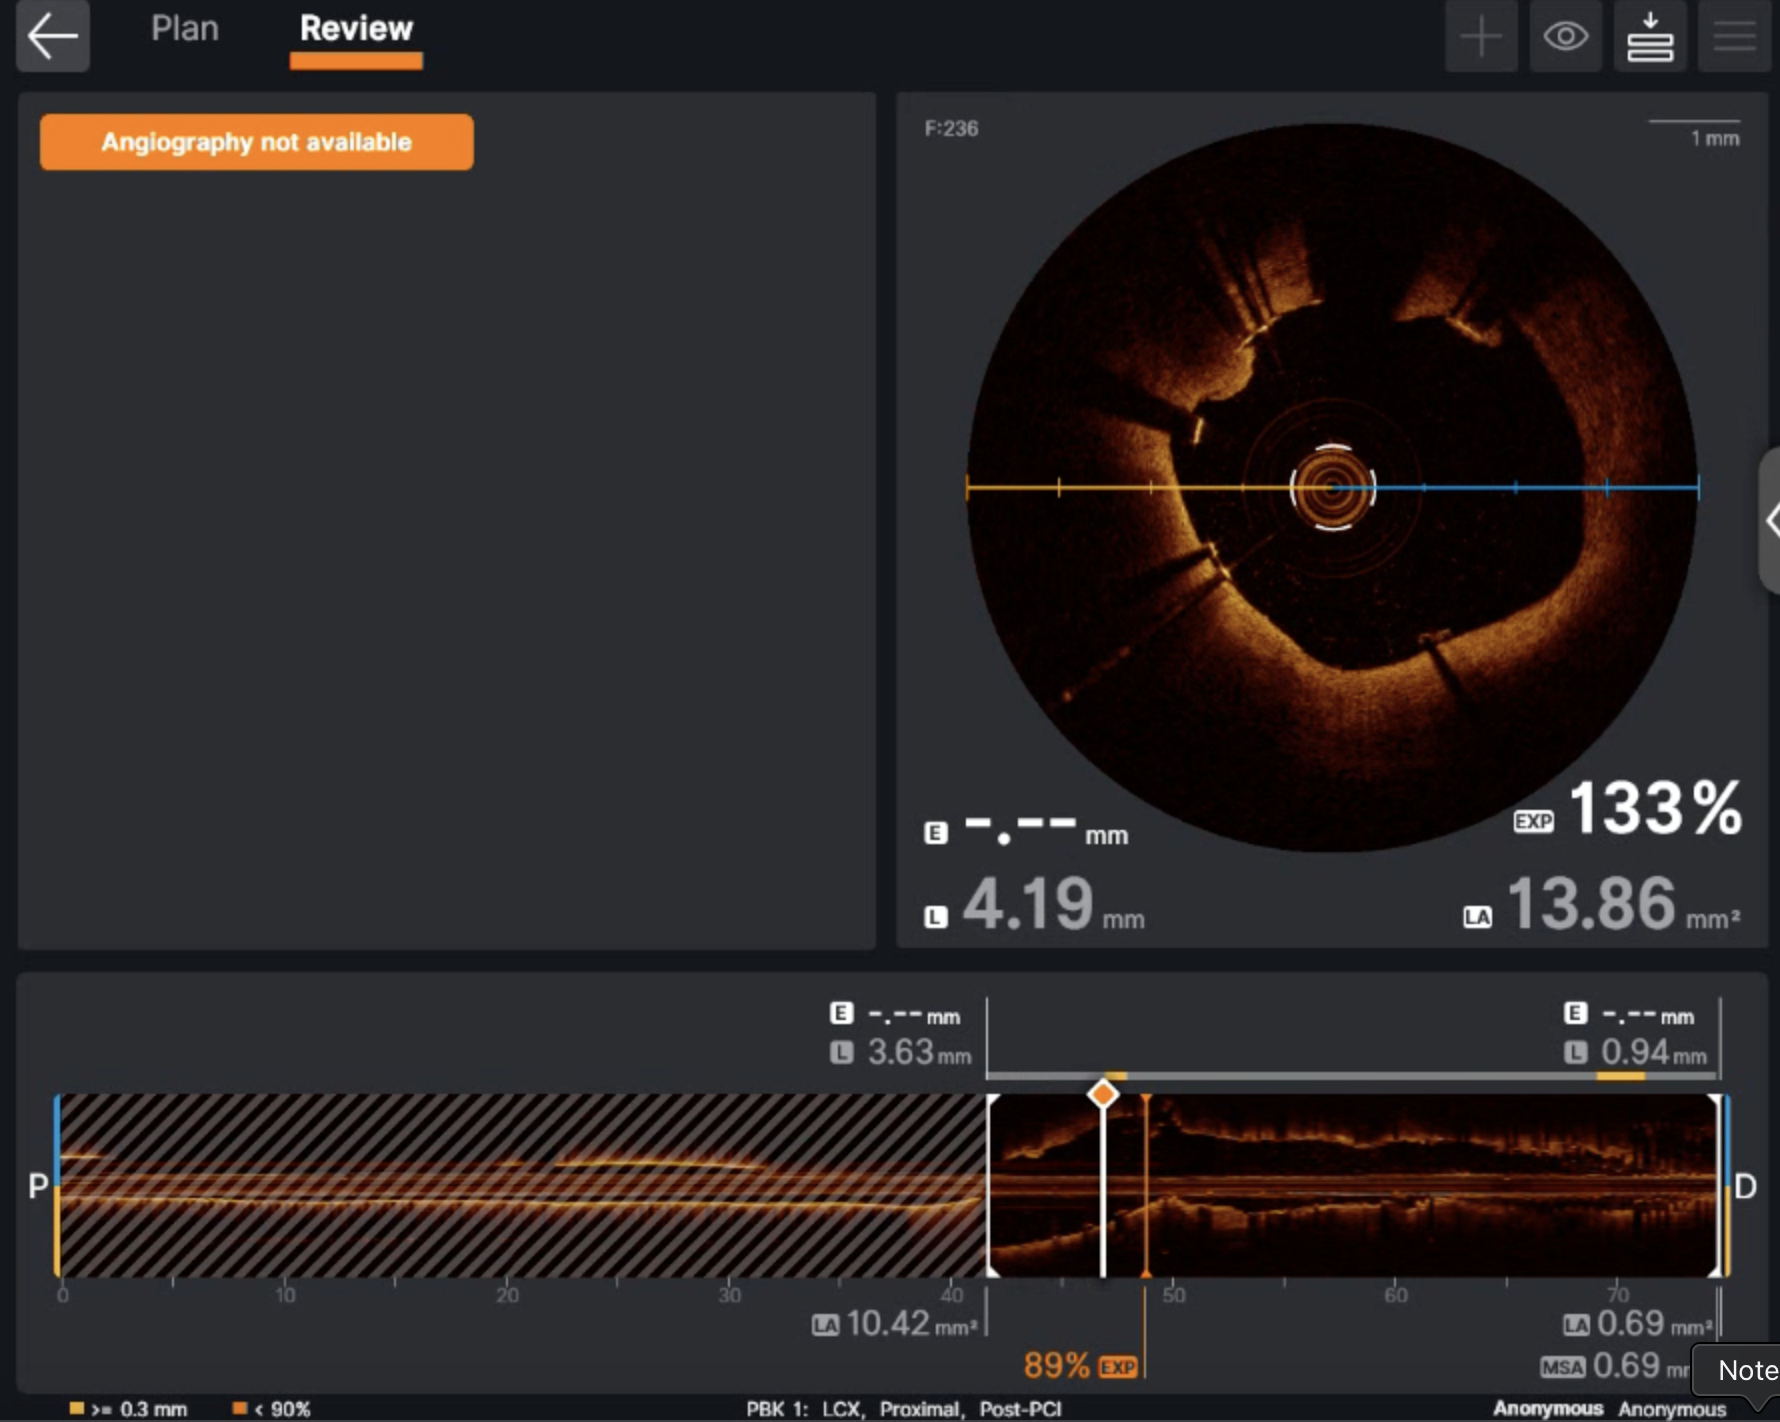Click the back arrow button
Screen dimensions: 1780x1422
point(53,37)
